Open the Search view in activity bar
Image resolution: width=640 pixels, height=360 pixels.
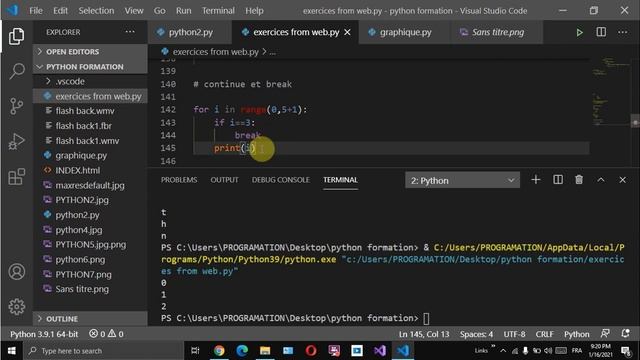(x=16, y=71)
